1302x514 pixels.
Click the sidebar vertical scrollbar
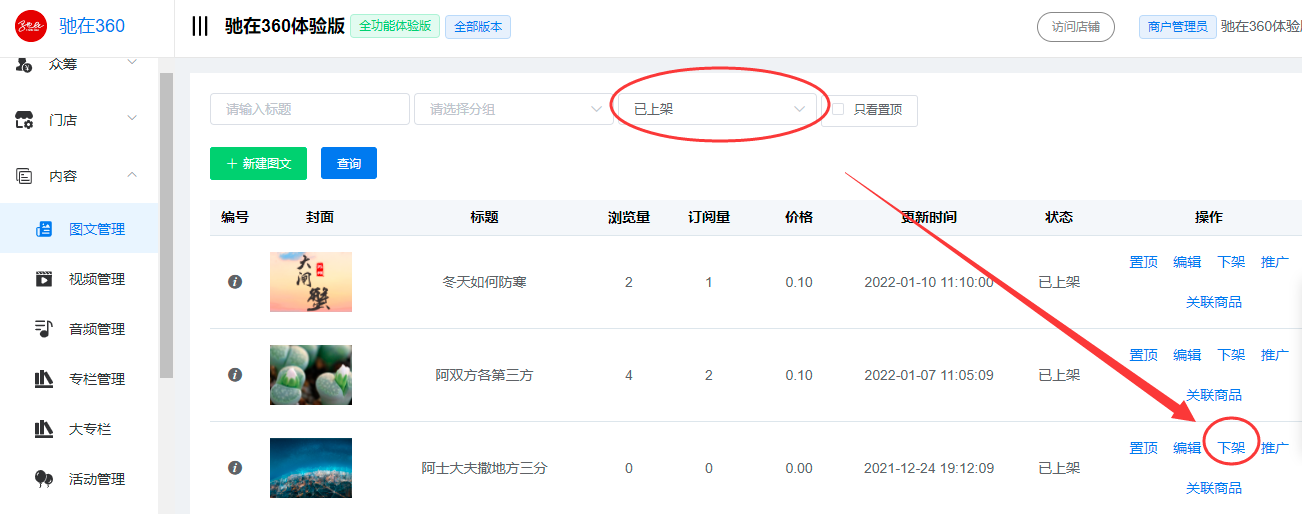click(167, 225)
